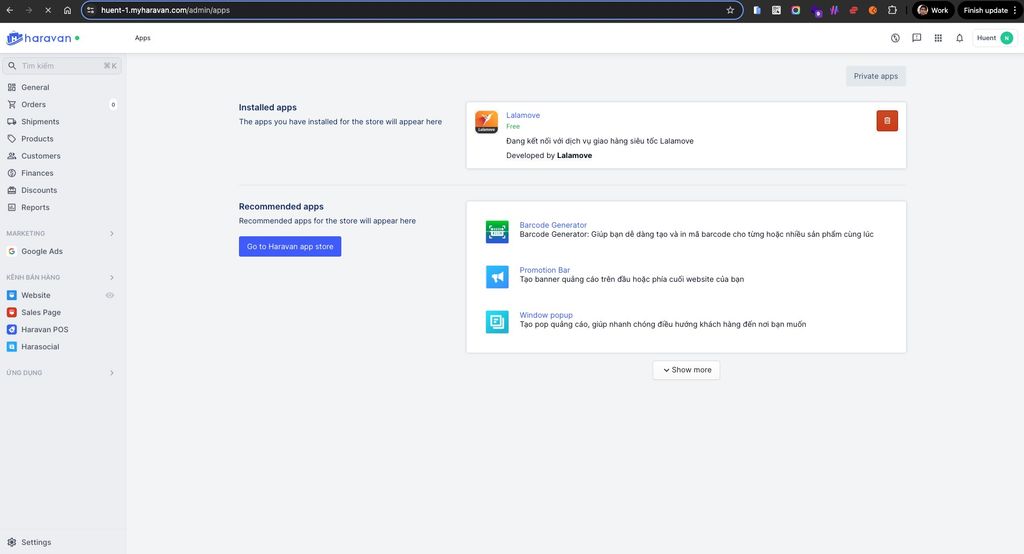This screenshot has height=554, width=1024.
Task: Delete the Lalamove app with trash icon
Action: (x=887, y=121)
